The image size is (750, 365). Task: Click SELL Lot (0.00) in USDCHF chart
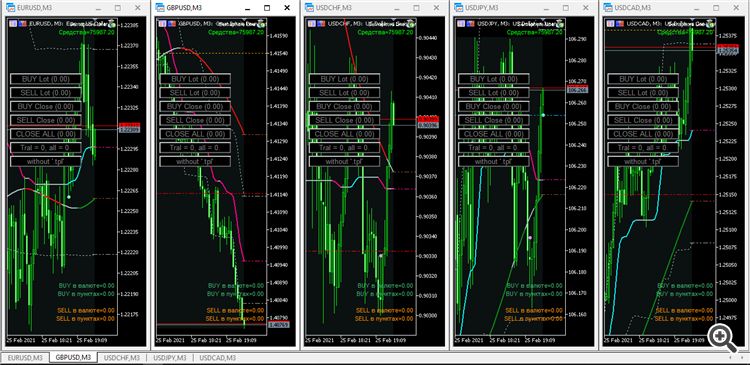(x=344, y=93)
